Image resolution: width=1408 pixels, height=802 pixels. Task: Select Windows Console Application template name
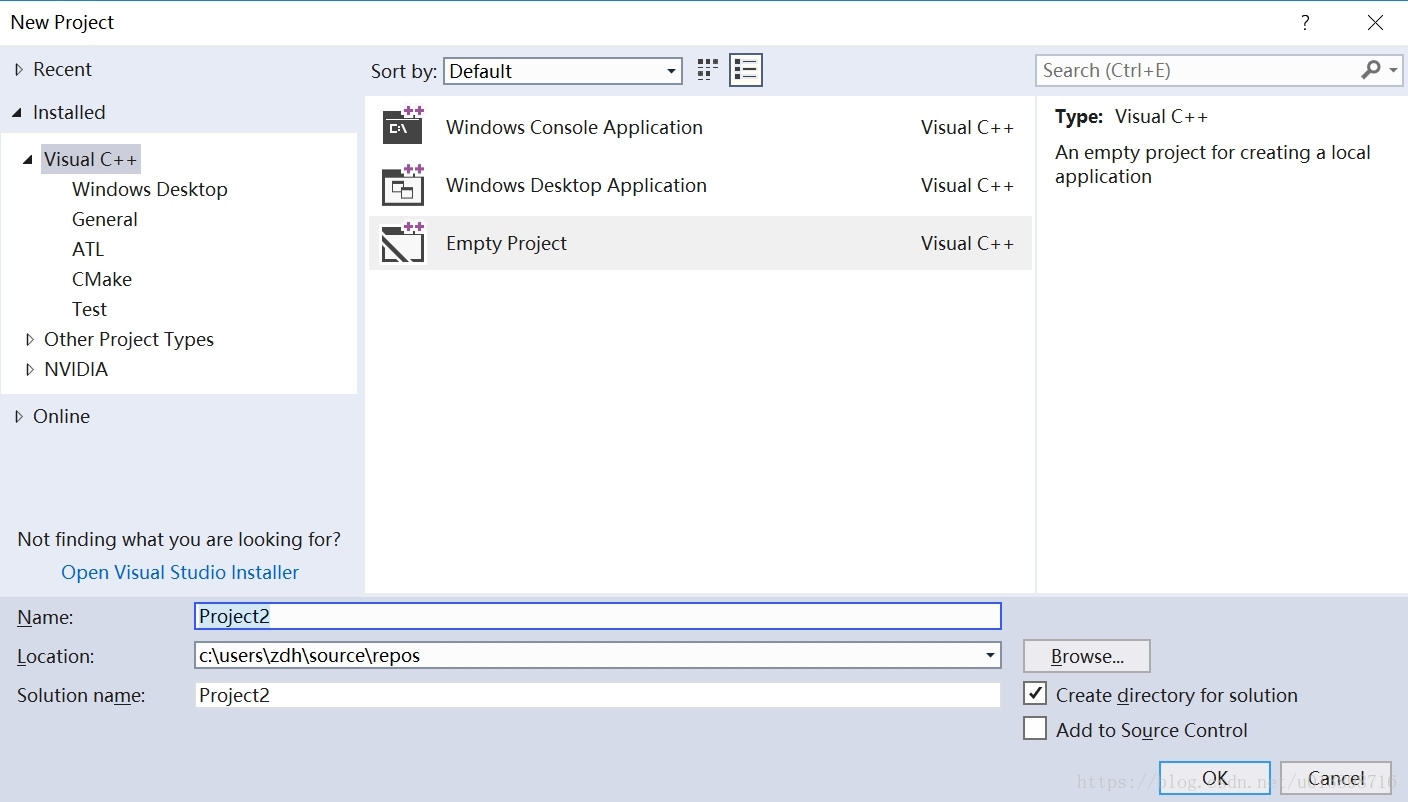point(574,127)
